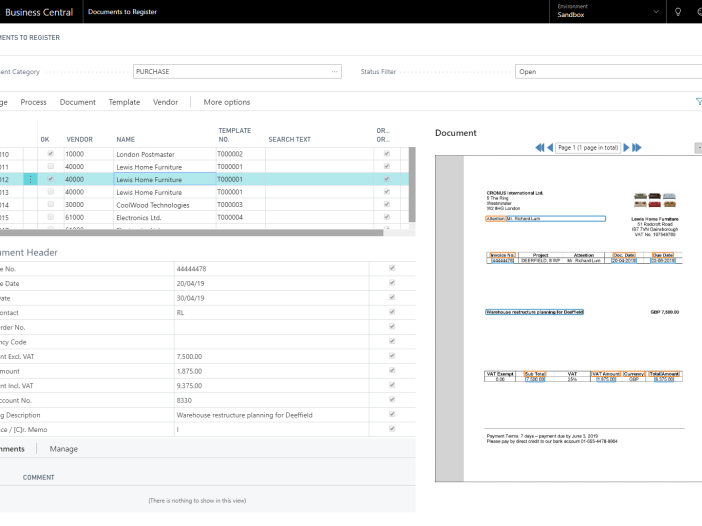
Task: Expand the Environment Sandbox selector
Action: point(608,12)
